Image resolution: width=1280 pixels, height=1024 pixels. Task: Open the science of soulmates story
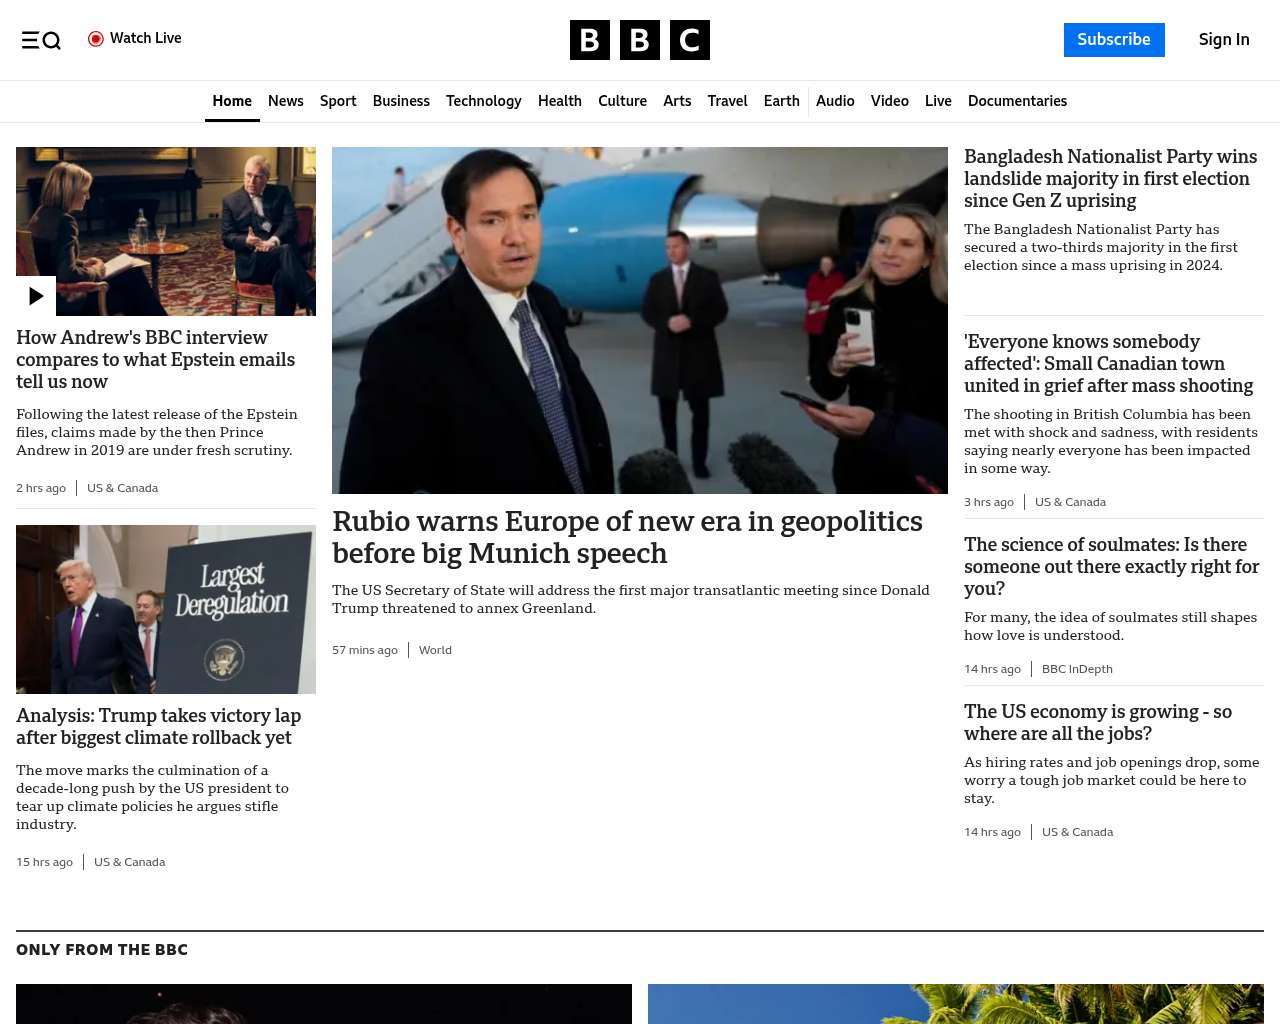pos(1111,566)
